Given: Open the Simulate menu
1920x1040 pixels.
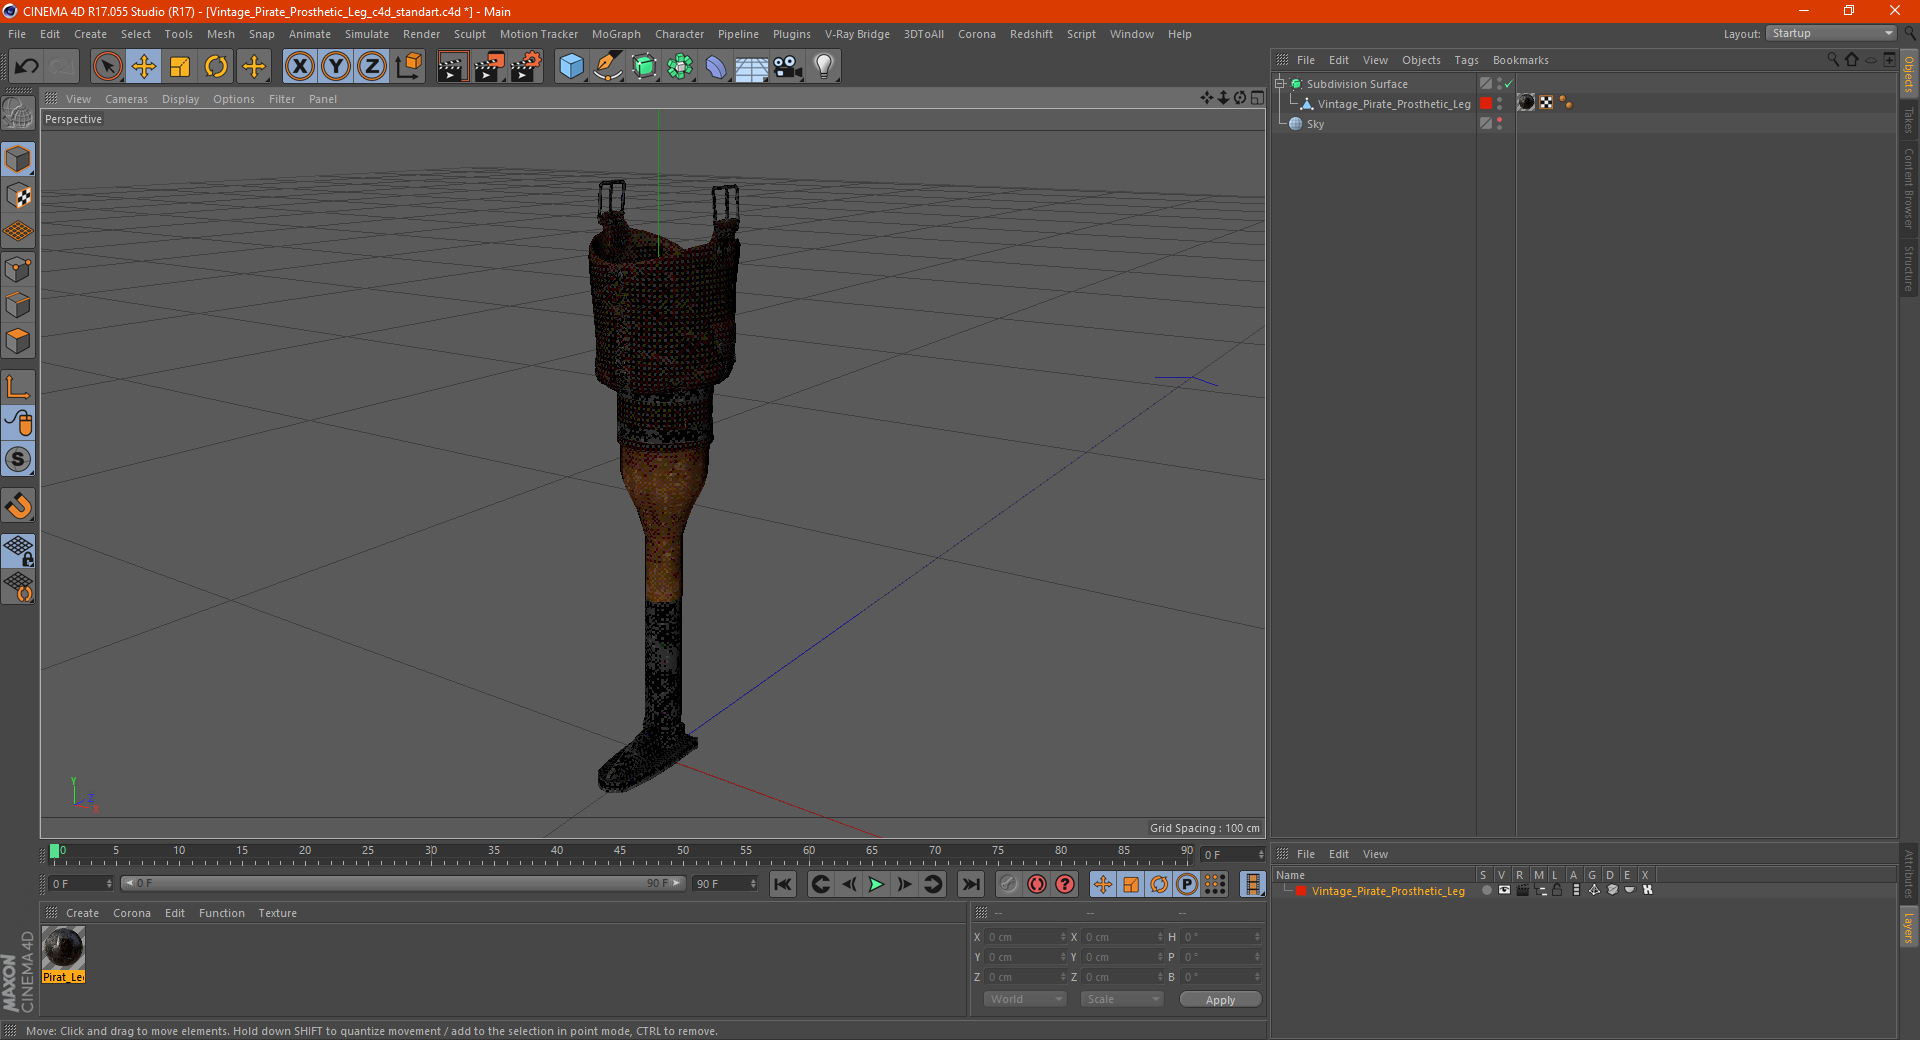Looking at the screenshot, I should (367, 34).
